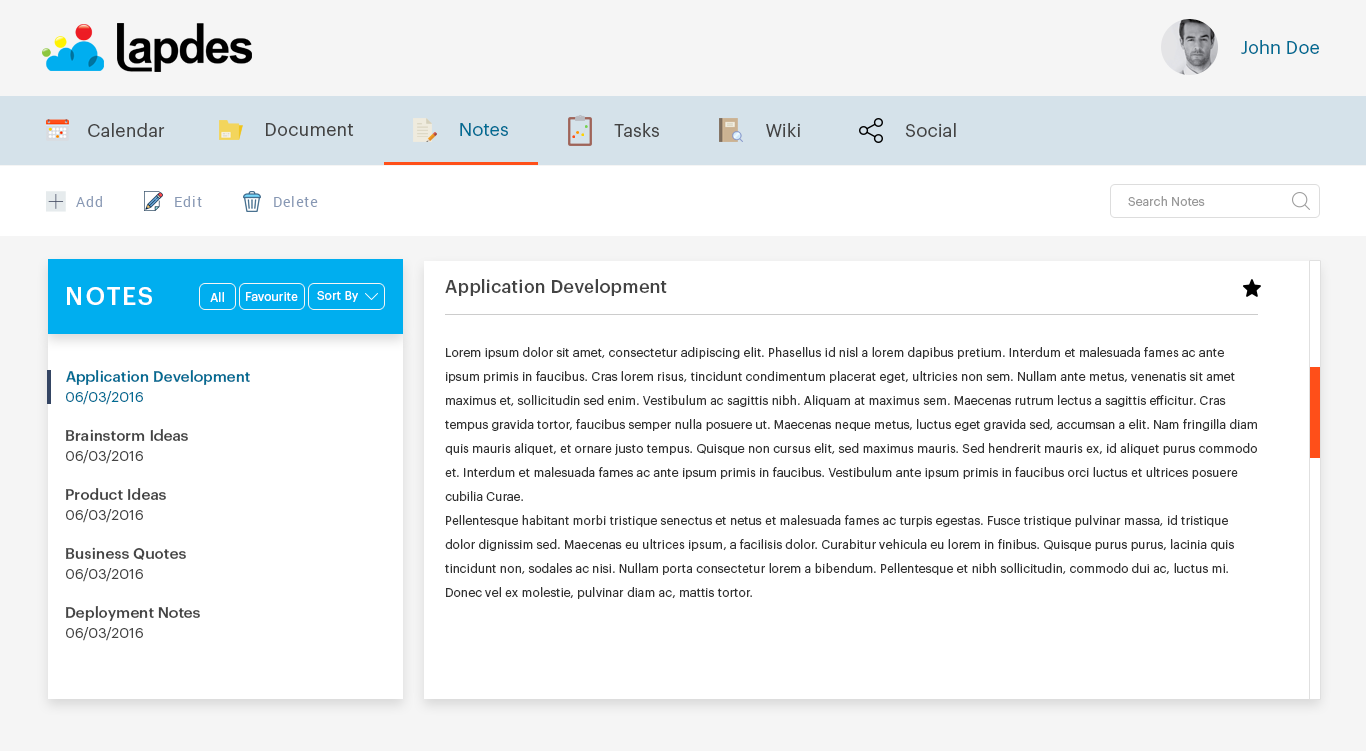Select the Brainstorm Ideas note
Viewport: 1366px width, 751px height.
tap(126, 435)
